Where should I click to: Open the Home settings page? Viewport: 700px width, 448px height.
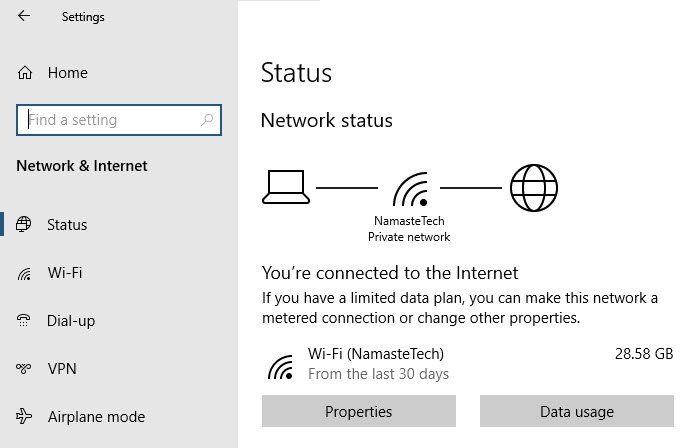68,73
